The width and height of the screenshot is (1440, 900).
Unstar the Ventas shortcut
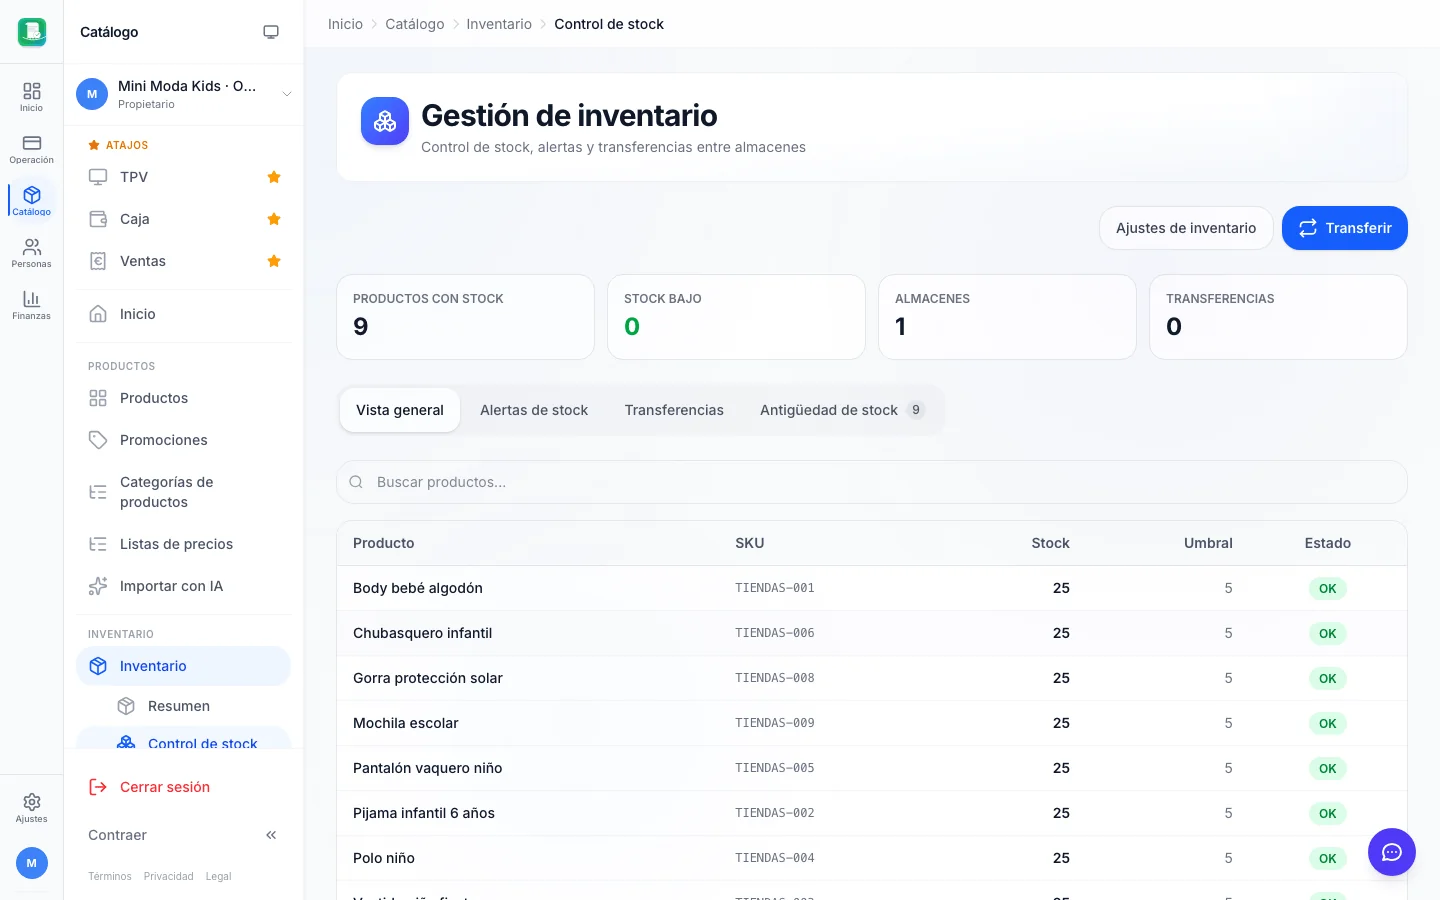[274, 261]
